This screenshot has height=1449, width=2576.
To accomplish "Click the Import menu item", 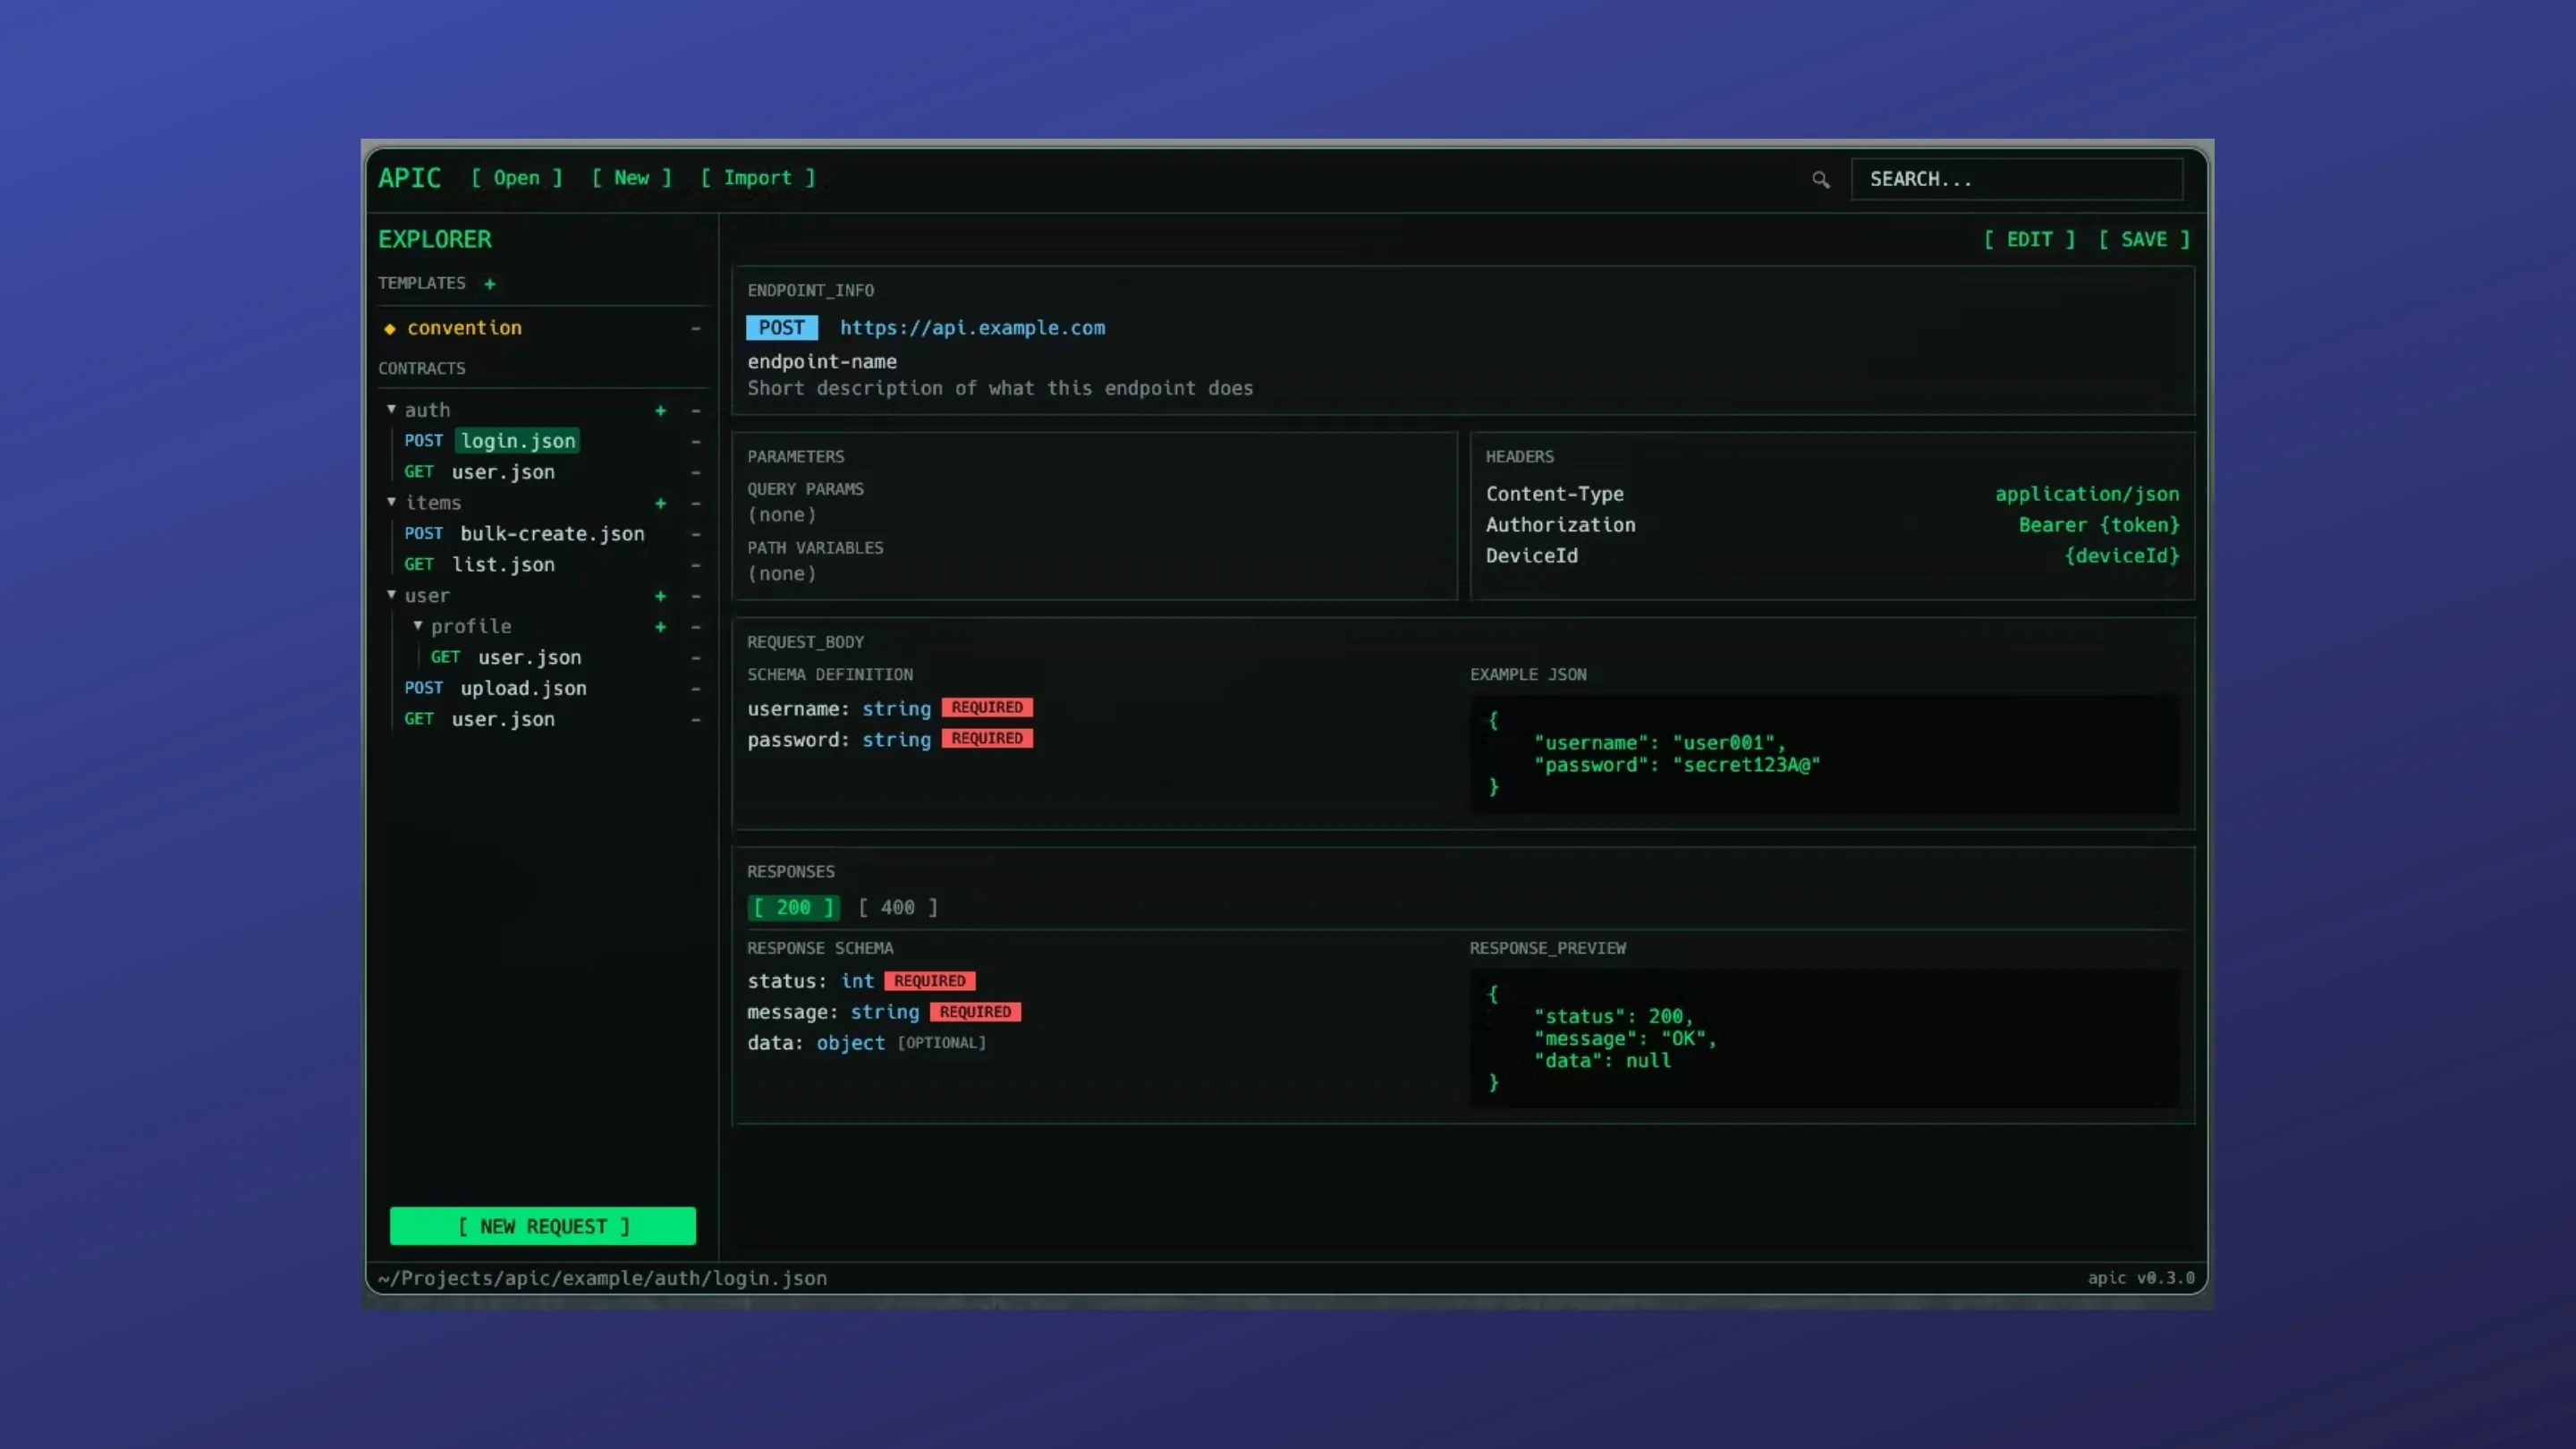I will click(757, 178).
